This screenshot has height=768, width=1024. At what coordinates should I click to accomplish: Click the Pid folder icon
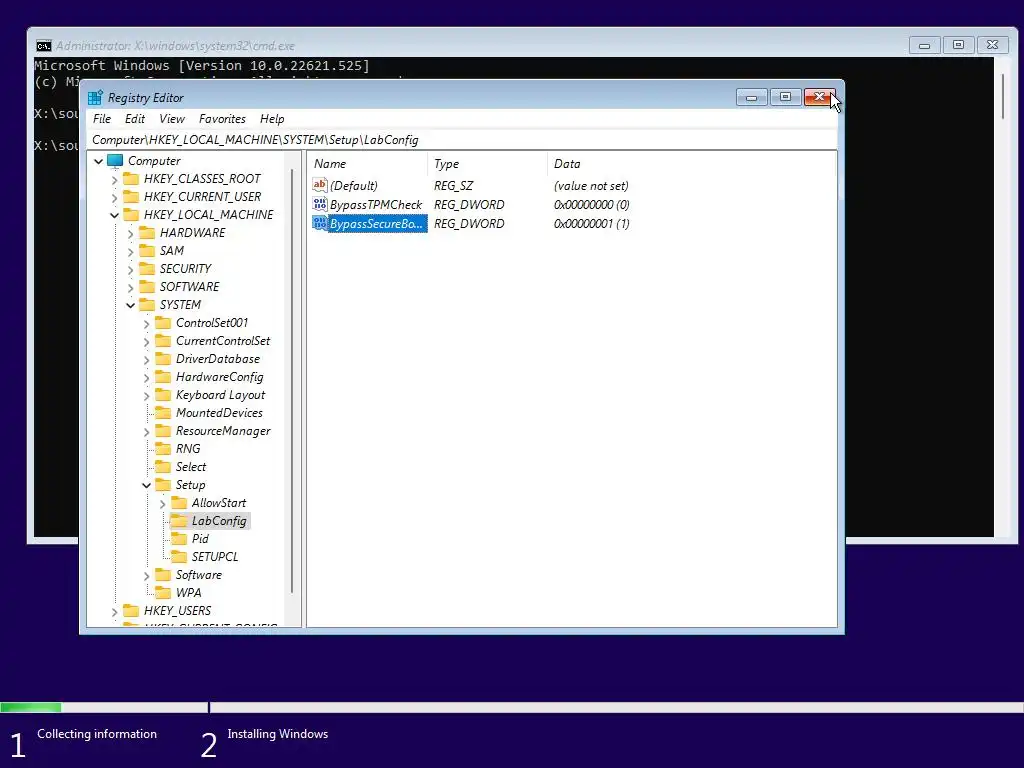click(179, 539)
